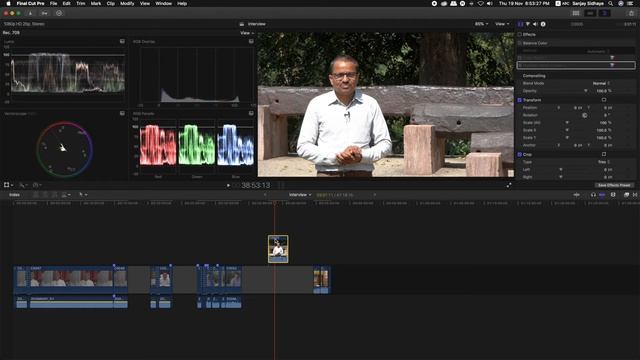
Task: Open the info inspector icon
Action: pyautogui.click(x=543, y=24)
